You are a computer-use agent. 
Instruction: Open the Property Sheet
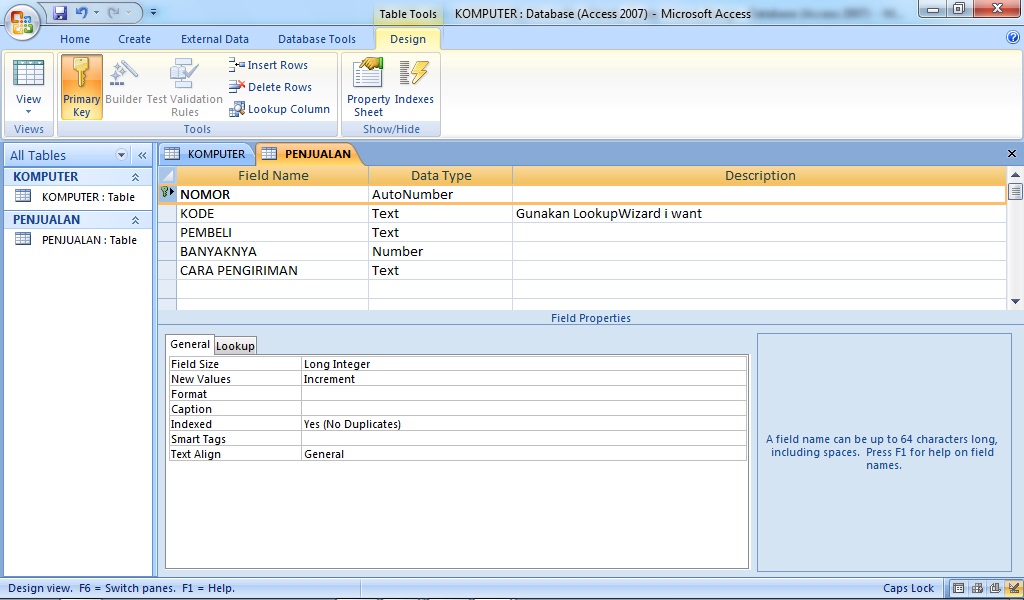click(x=366, y=86)
